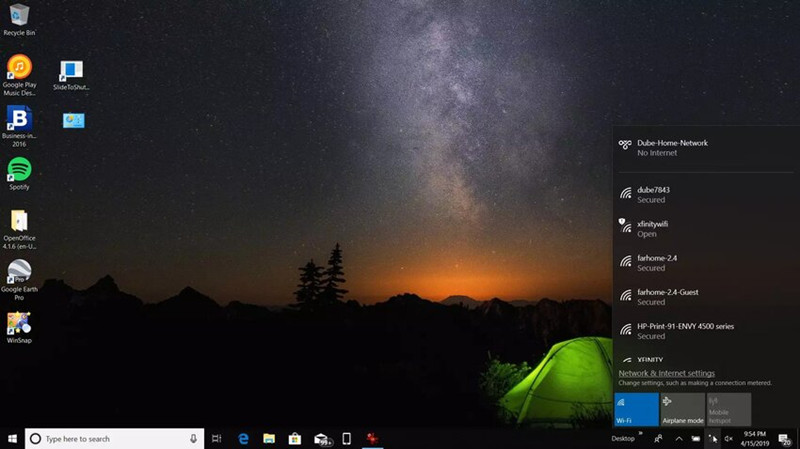This screenshot has height=449, width=800.
Task: Enable Airplane mode tile
Action: point(682,409)
